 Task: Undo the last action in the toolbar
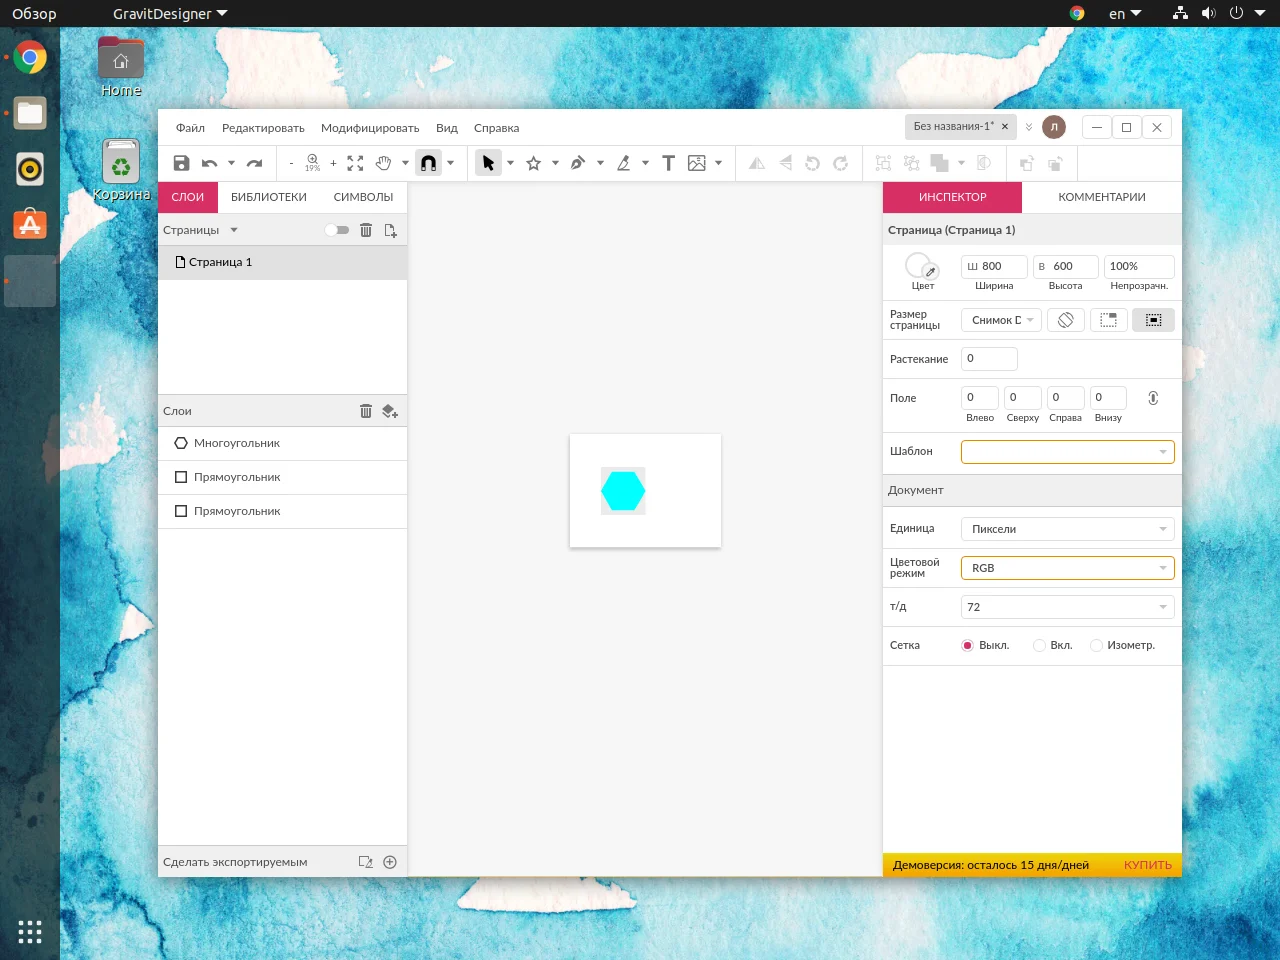tap(209, 163)
